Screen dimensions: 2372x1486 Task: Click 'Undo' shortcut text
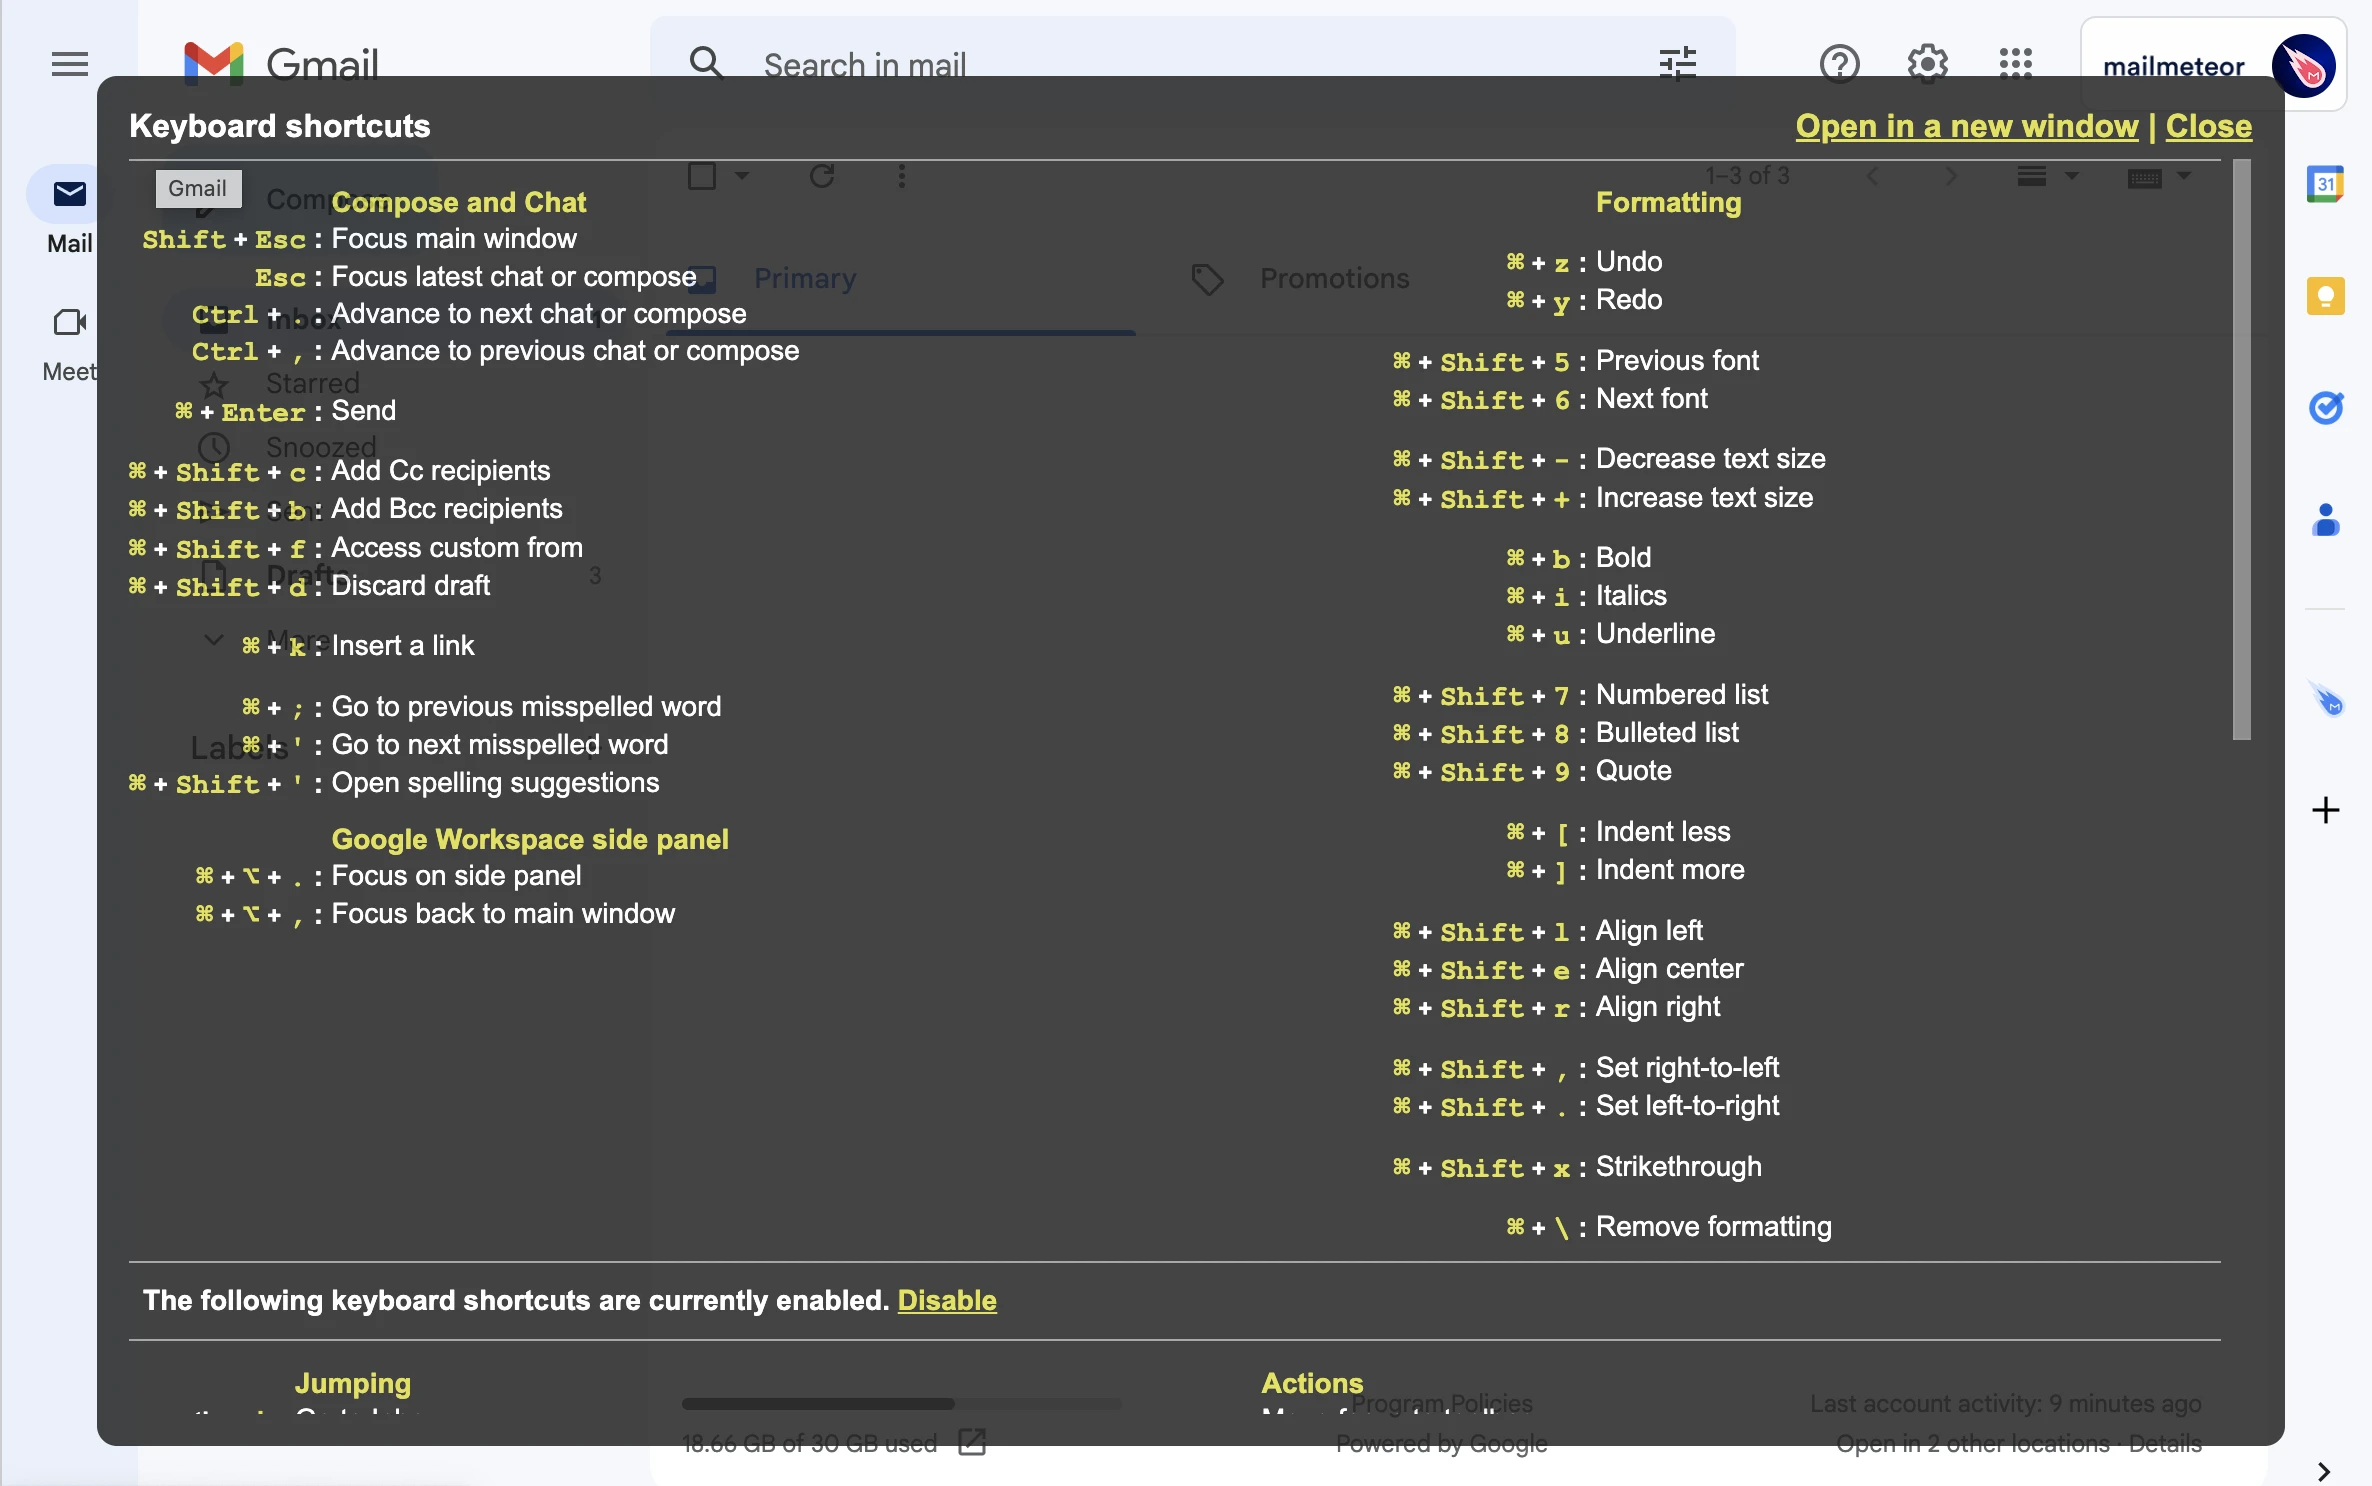point(1628,262)
